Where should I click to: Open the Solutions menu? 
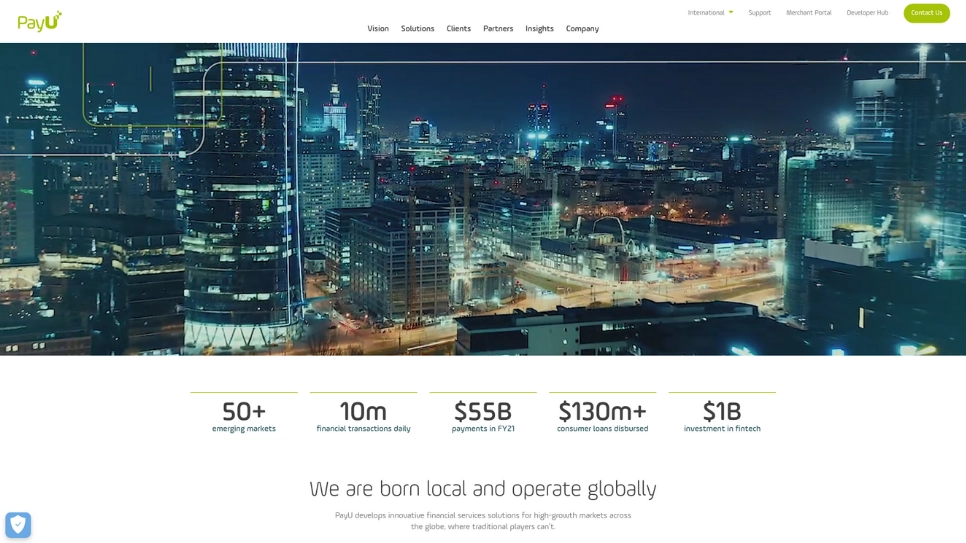point(417,29)
